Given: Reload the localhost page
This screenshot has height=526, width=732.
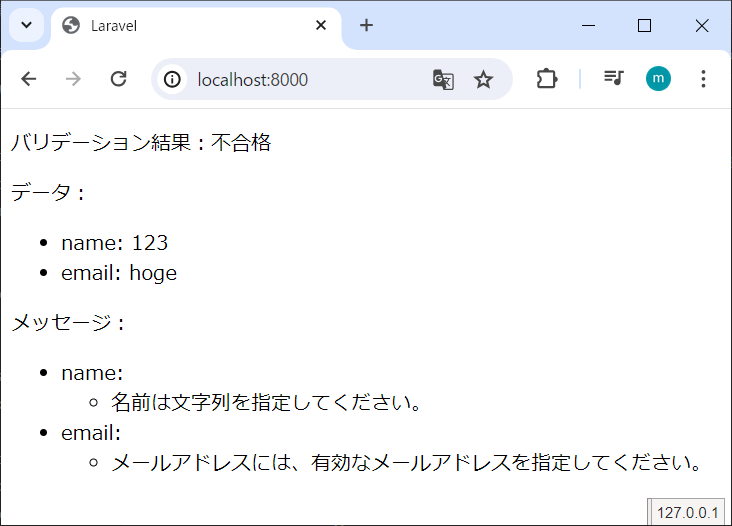Looking at the screenshot, I should (118, 79).
